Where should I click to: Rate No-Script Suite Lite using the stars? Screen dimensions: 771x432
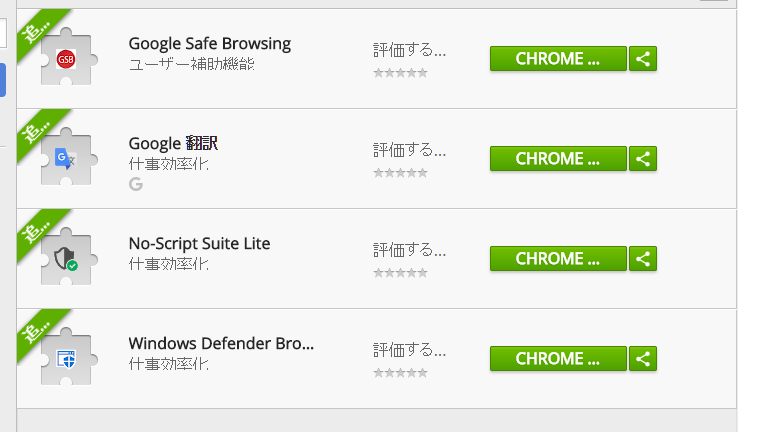point(400,273)
